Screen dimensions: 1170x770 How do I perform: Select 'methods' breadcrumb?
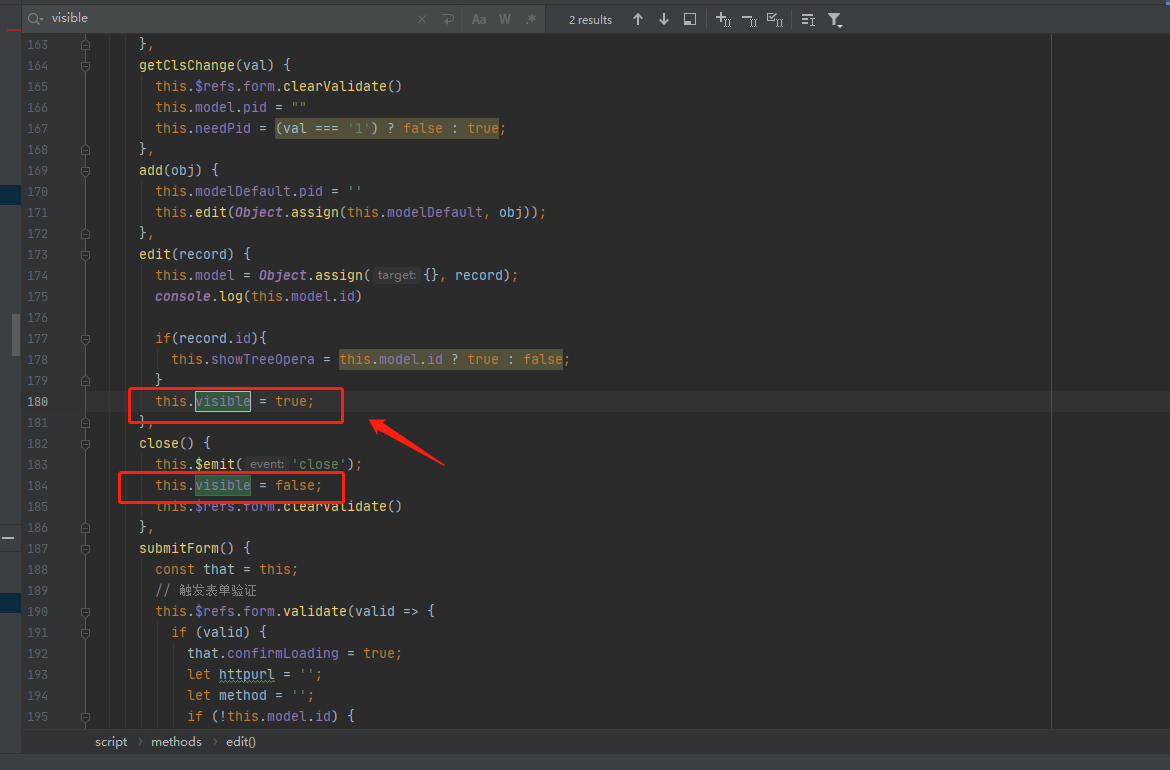(x=176, y=742)
